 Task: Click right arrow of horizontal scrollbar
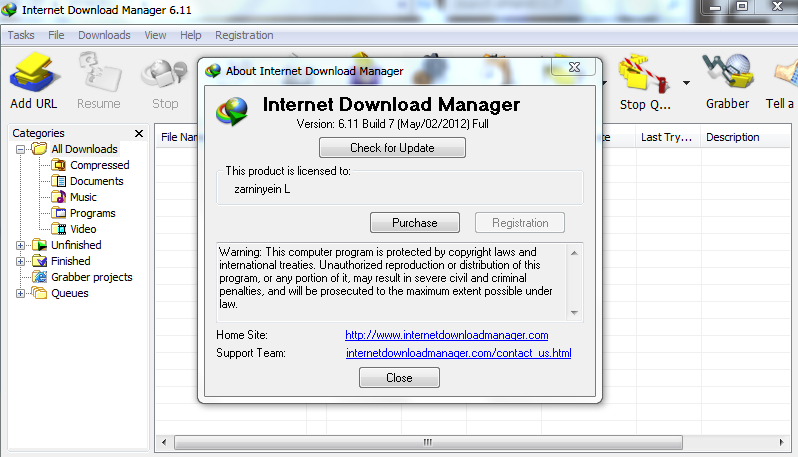point(782,442)
